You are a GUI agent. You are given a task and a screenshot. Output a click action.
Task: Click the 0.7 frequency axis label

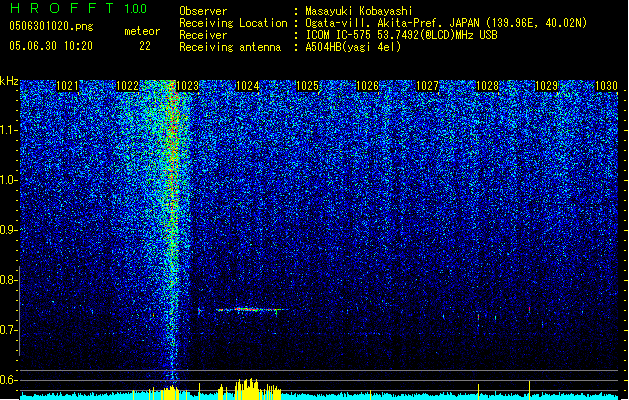point(8,330)
